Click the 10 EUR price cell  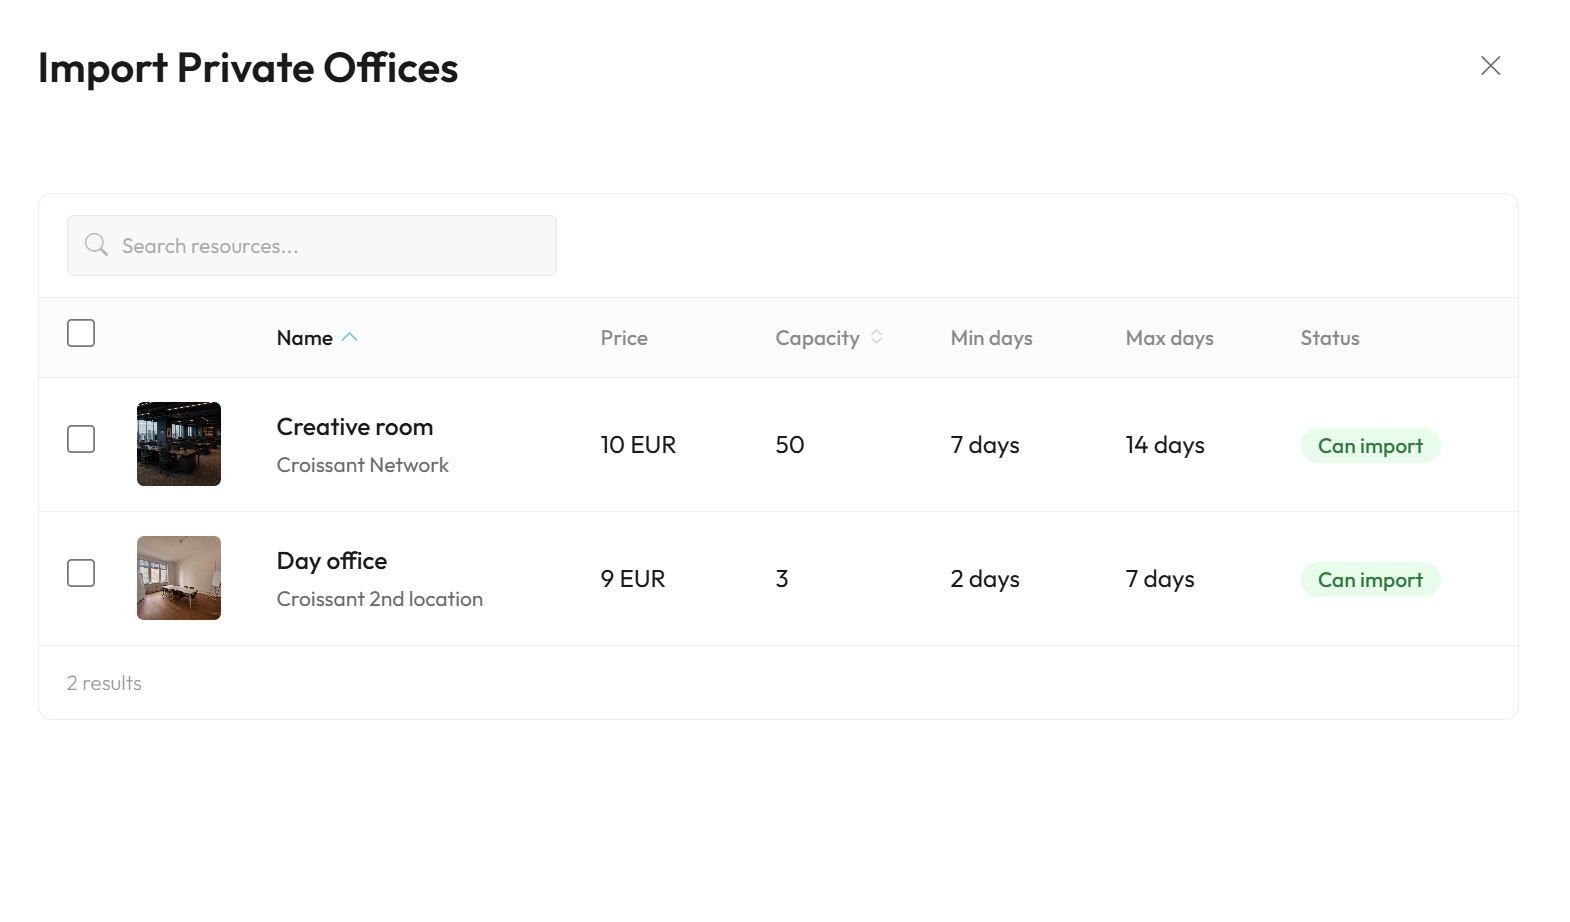[x=638, y=445]
